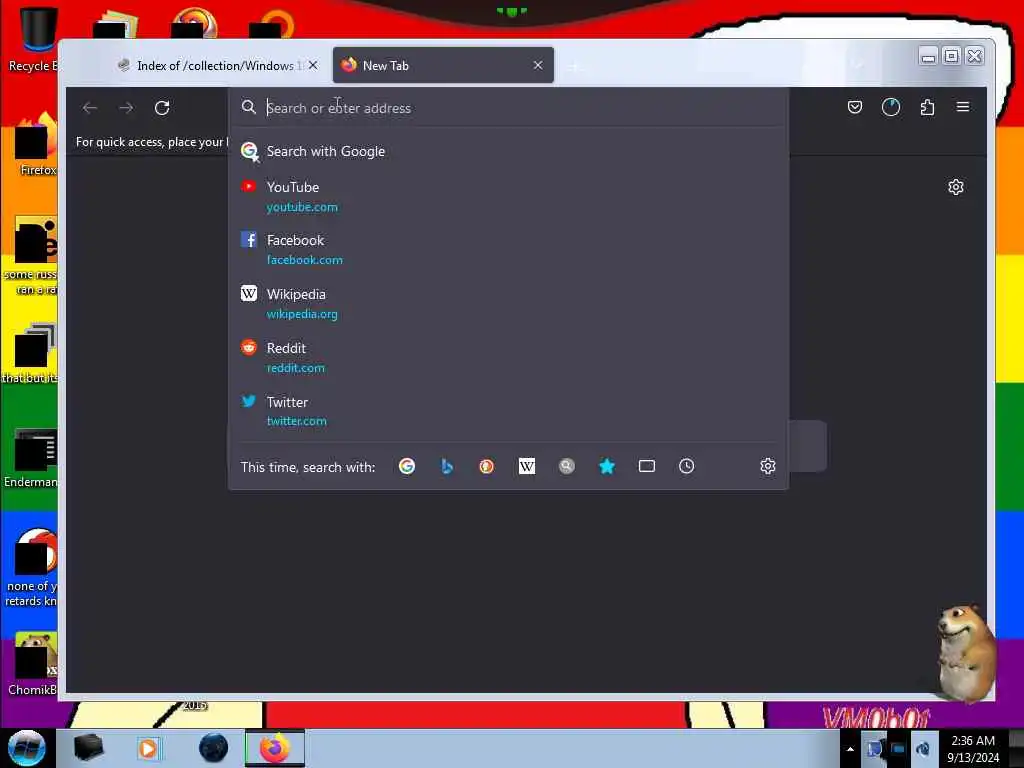
Task: Close the New Tab tab
Action: pos(537,65)
